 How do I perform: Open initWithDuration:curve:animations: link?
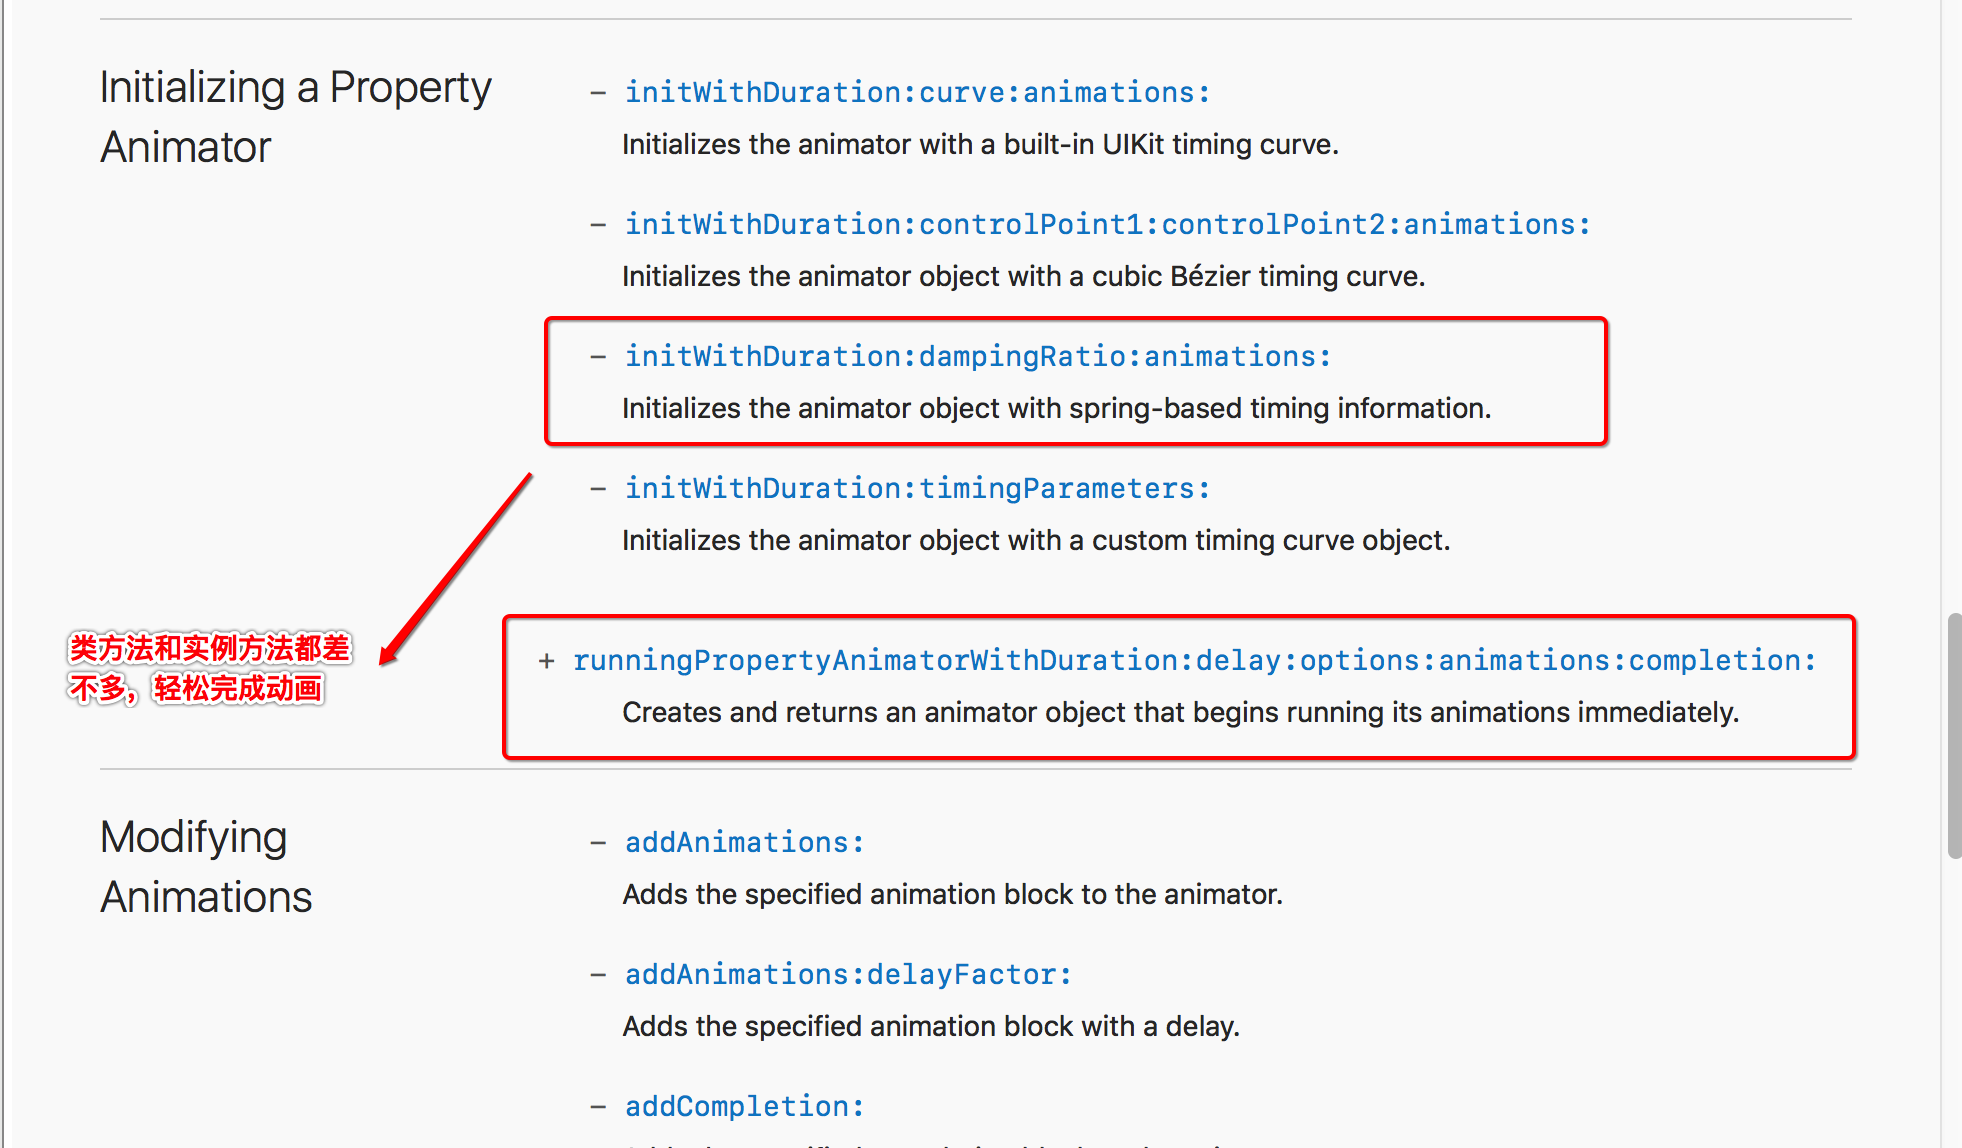click(917, 92)
